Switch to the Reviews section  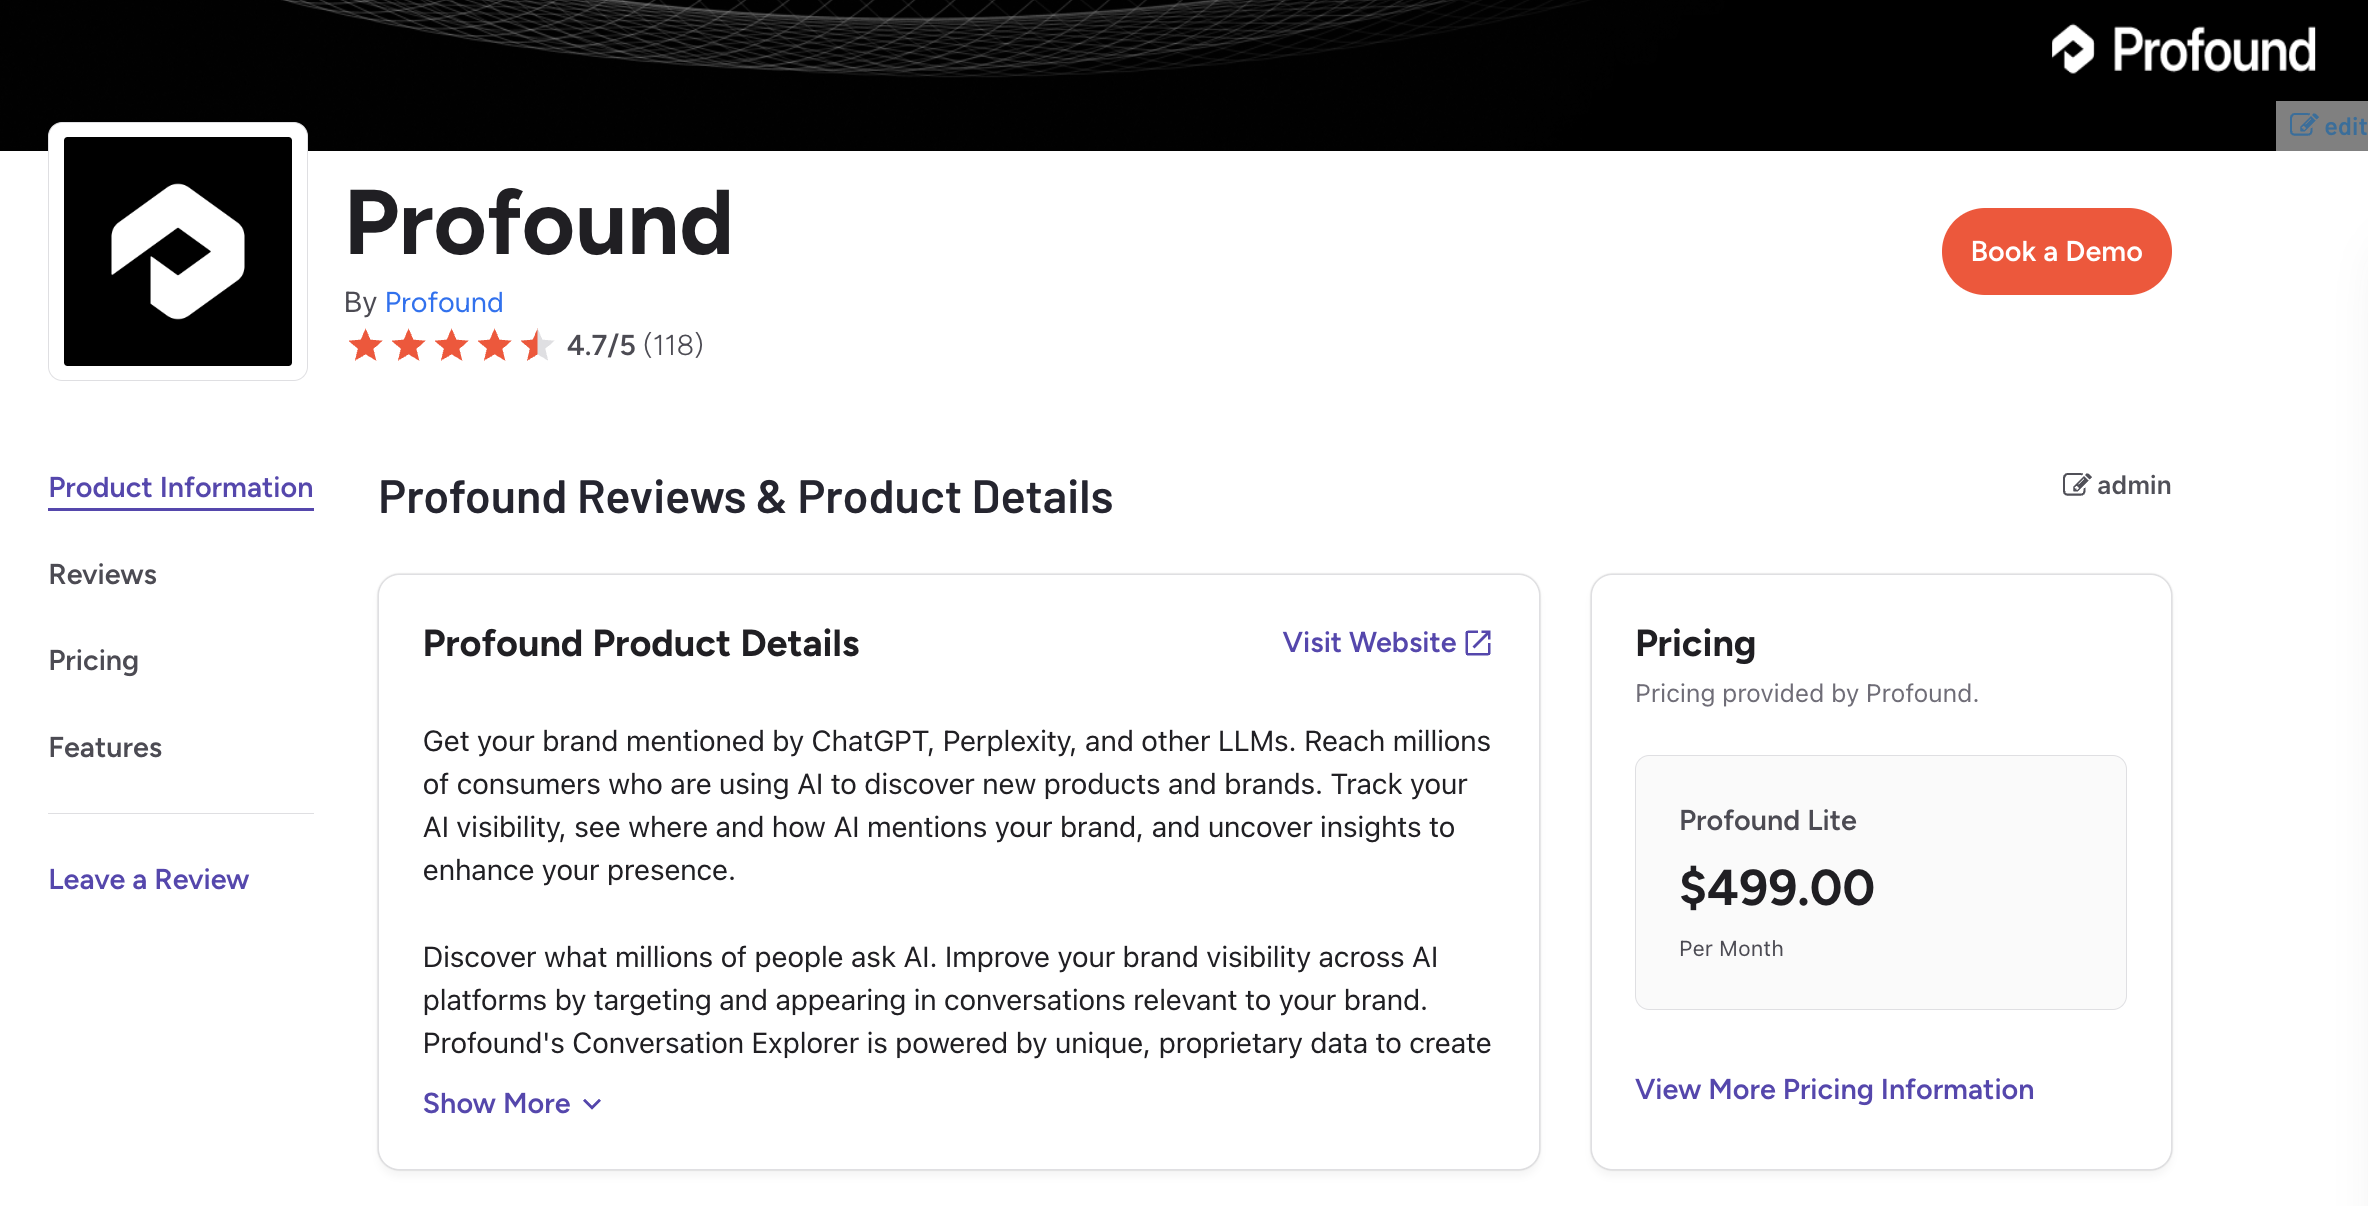click(102, 574)
